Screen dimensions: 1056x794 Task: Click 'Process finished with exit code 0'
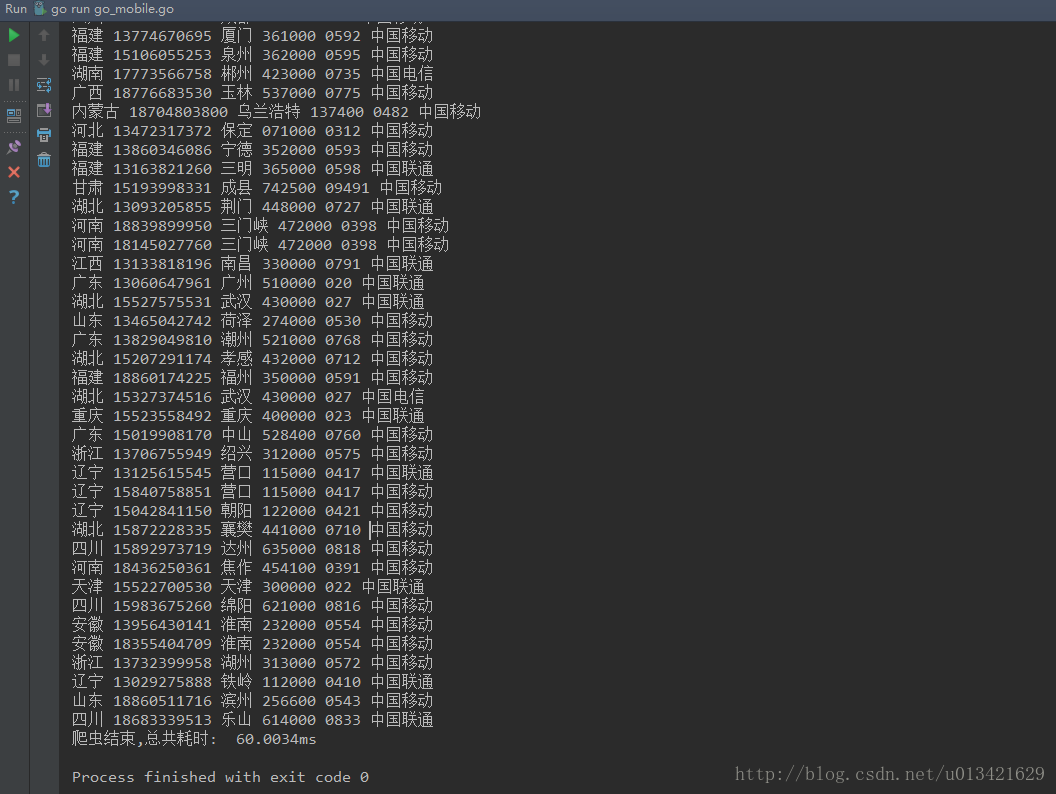220,777
